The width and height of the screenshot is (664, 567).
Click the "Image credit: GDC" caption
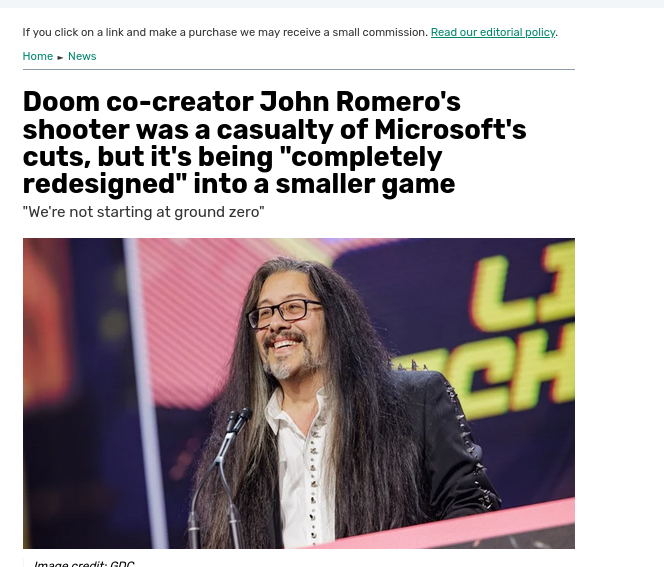pos(84,564)
